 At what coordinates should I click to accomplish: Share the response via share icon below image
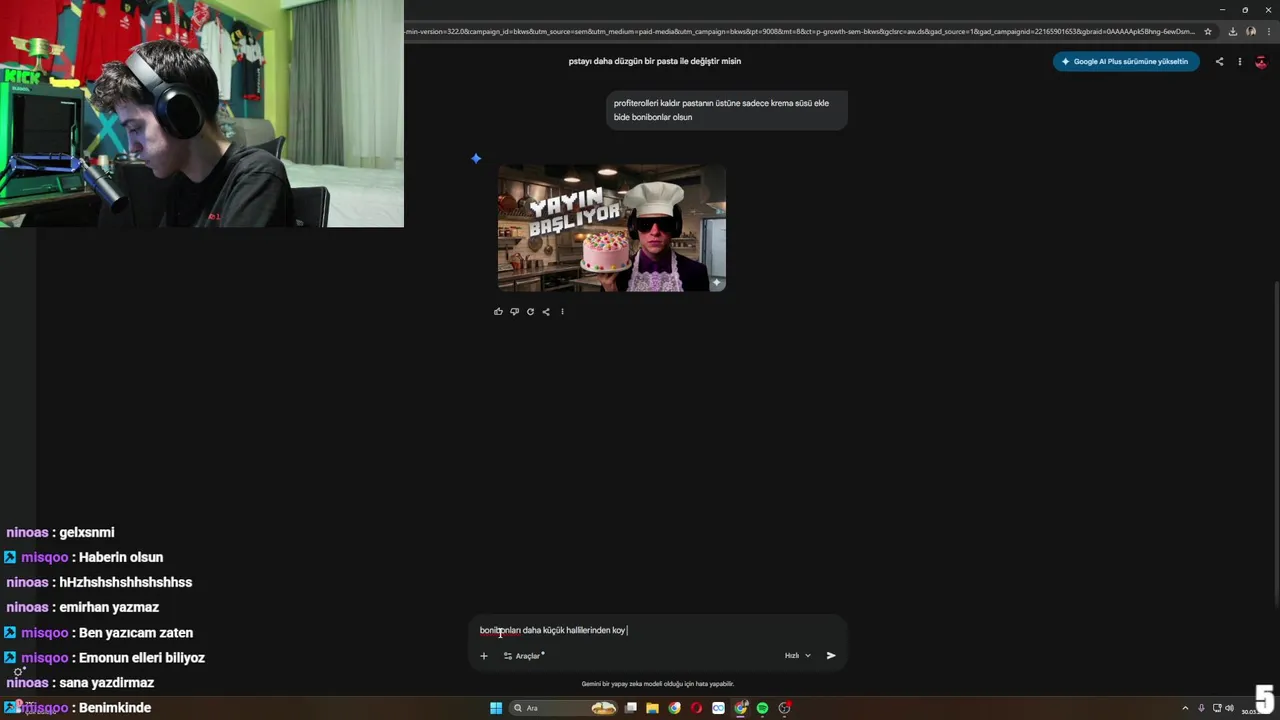[x=546, y=311]
